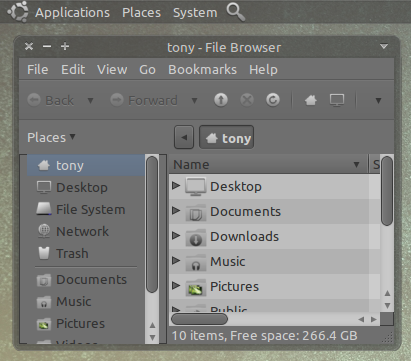Go to Home folder via toolbar icon
The image size is (411, 361).
(310, 100)
